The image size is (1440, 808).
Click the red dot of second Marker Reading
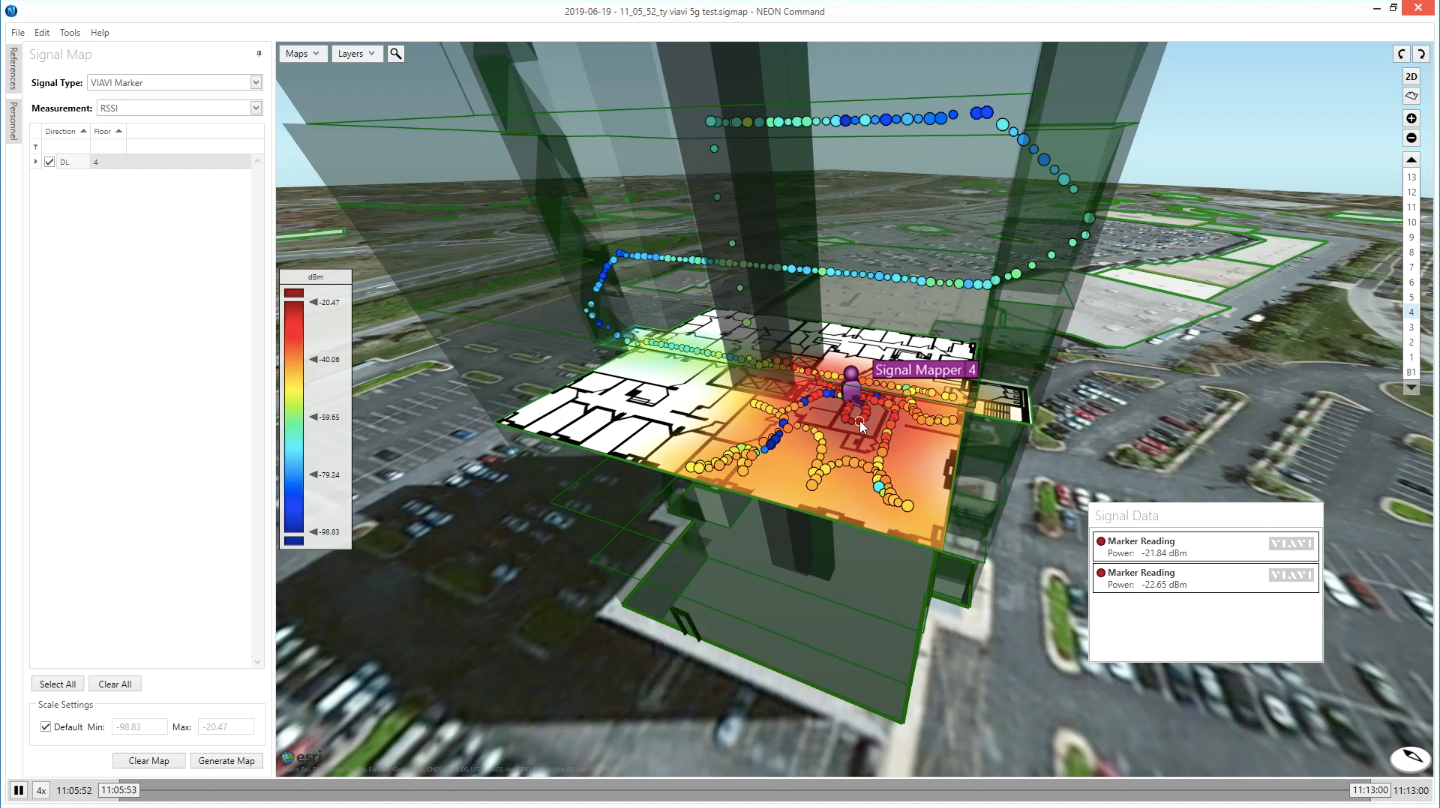(1101, 573)
